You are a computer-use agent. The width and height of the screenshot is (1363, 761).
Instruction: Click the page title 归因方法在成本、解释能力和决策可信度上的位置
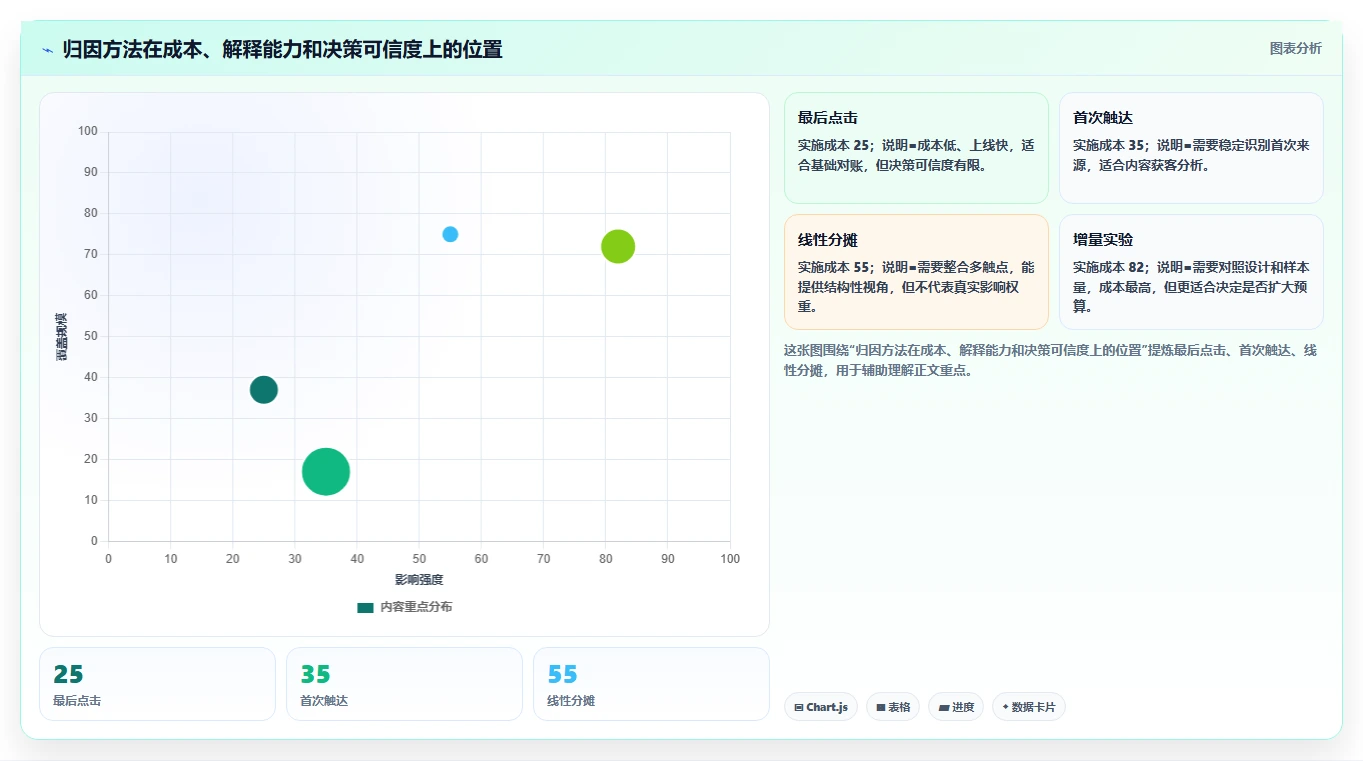282,49
